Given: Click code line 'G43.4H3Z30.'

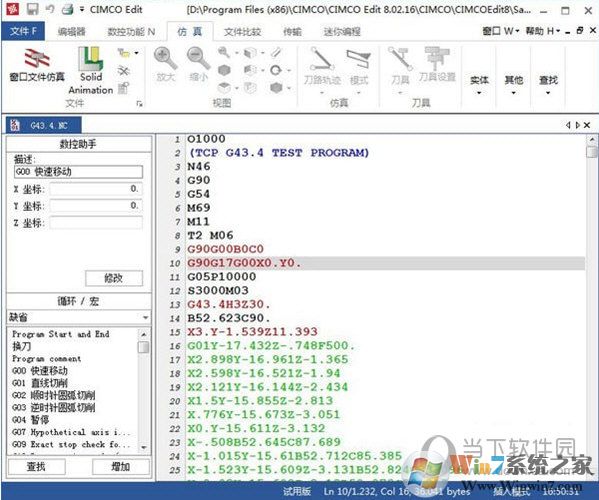Looking at the screenshot, I should tap(229, 304).
